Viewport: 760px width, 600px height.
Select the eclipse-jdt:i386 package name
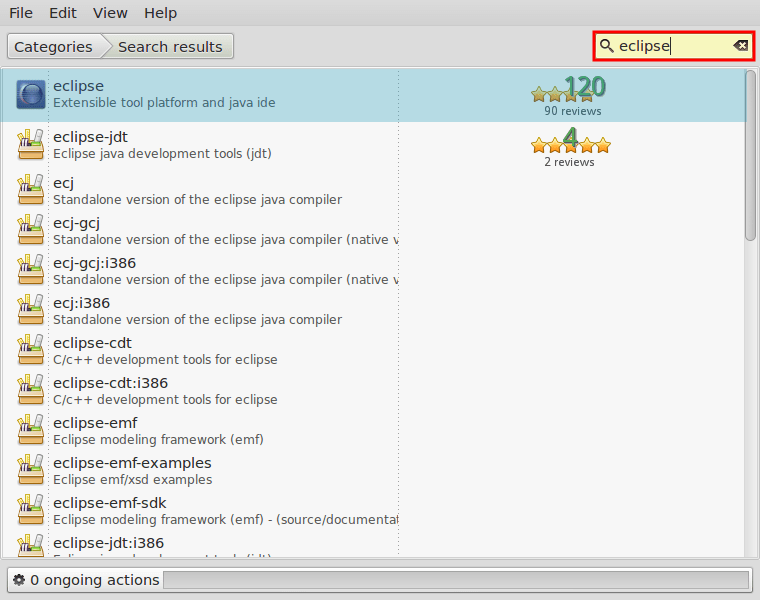tap(109, 543)
